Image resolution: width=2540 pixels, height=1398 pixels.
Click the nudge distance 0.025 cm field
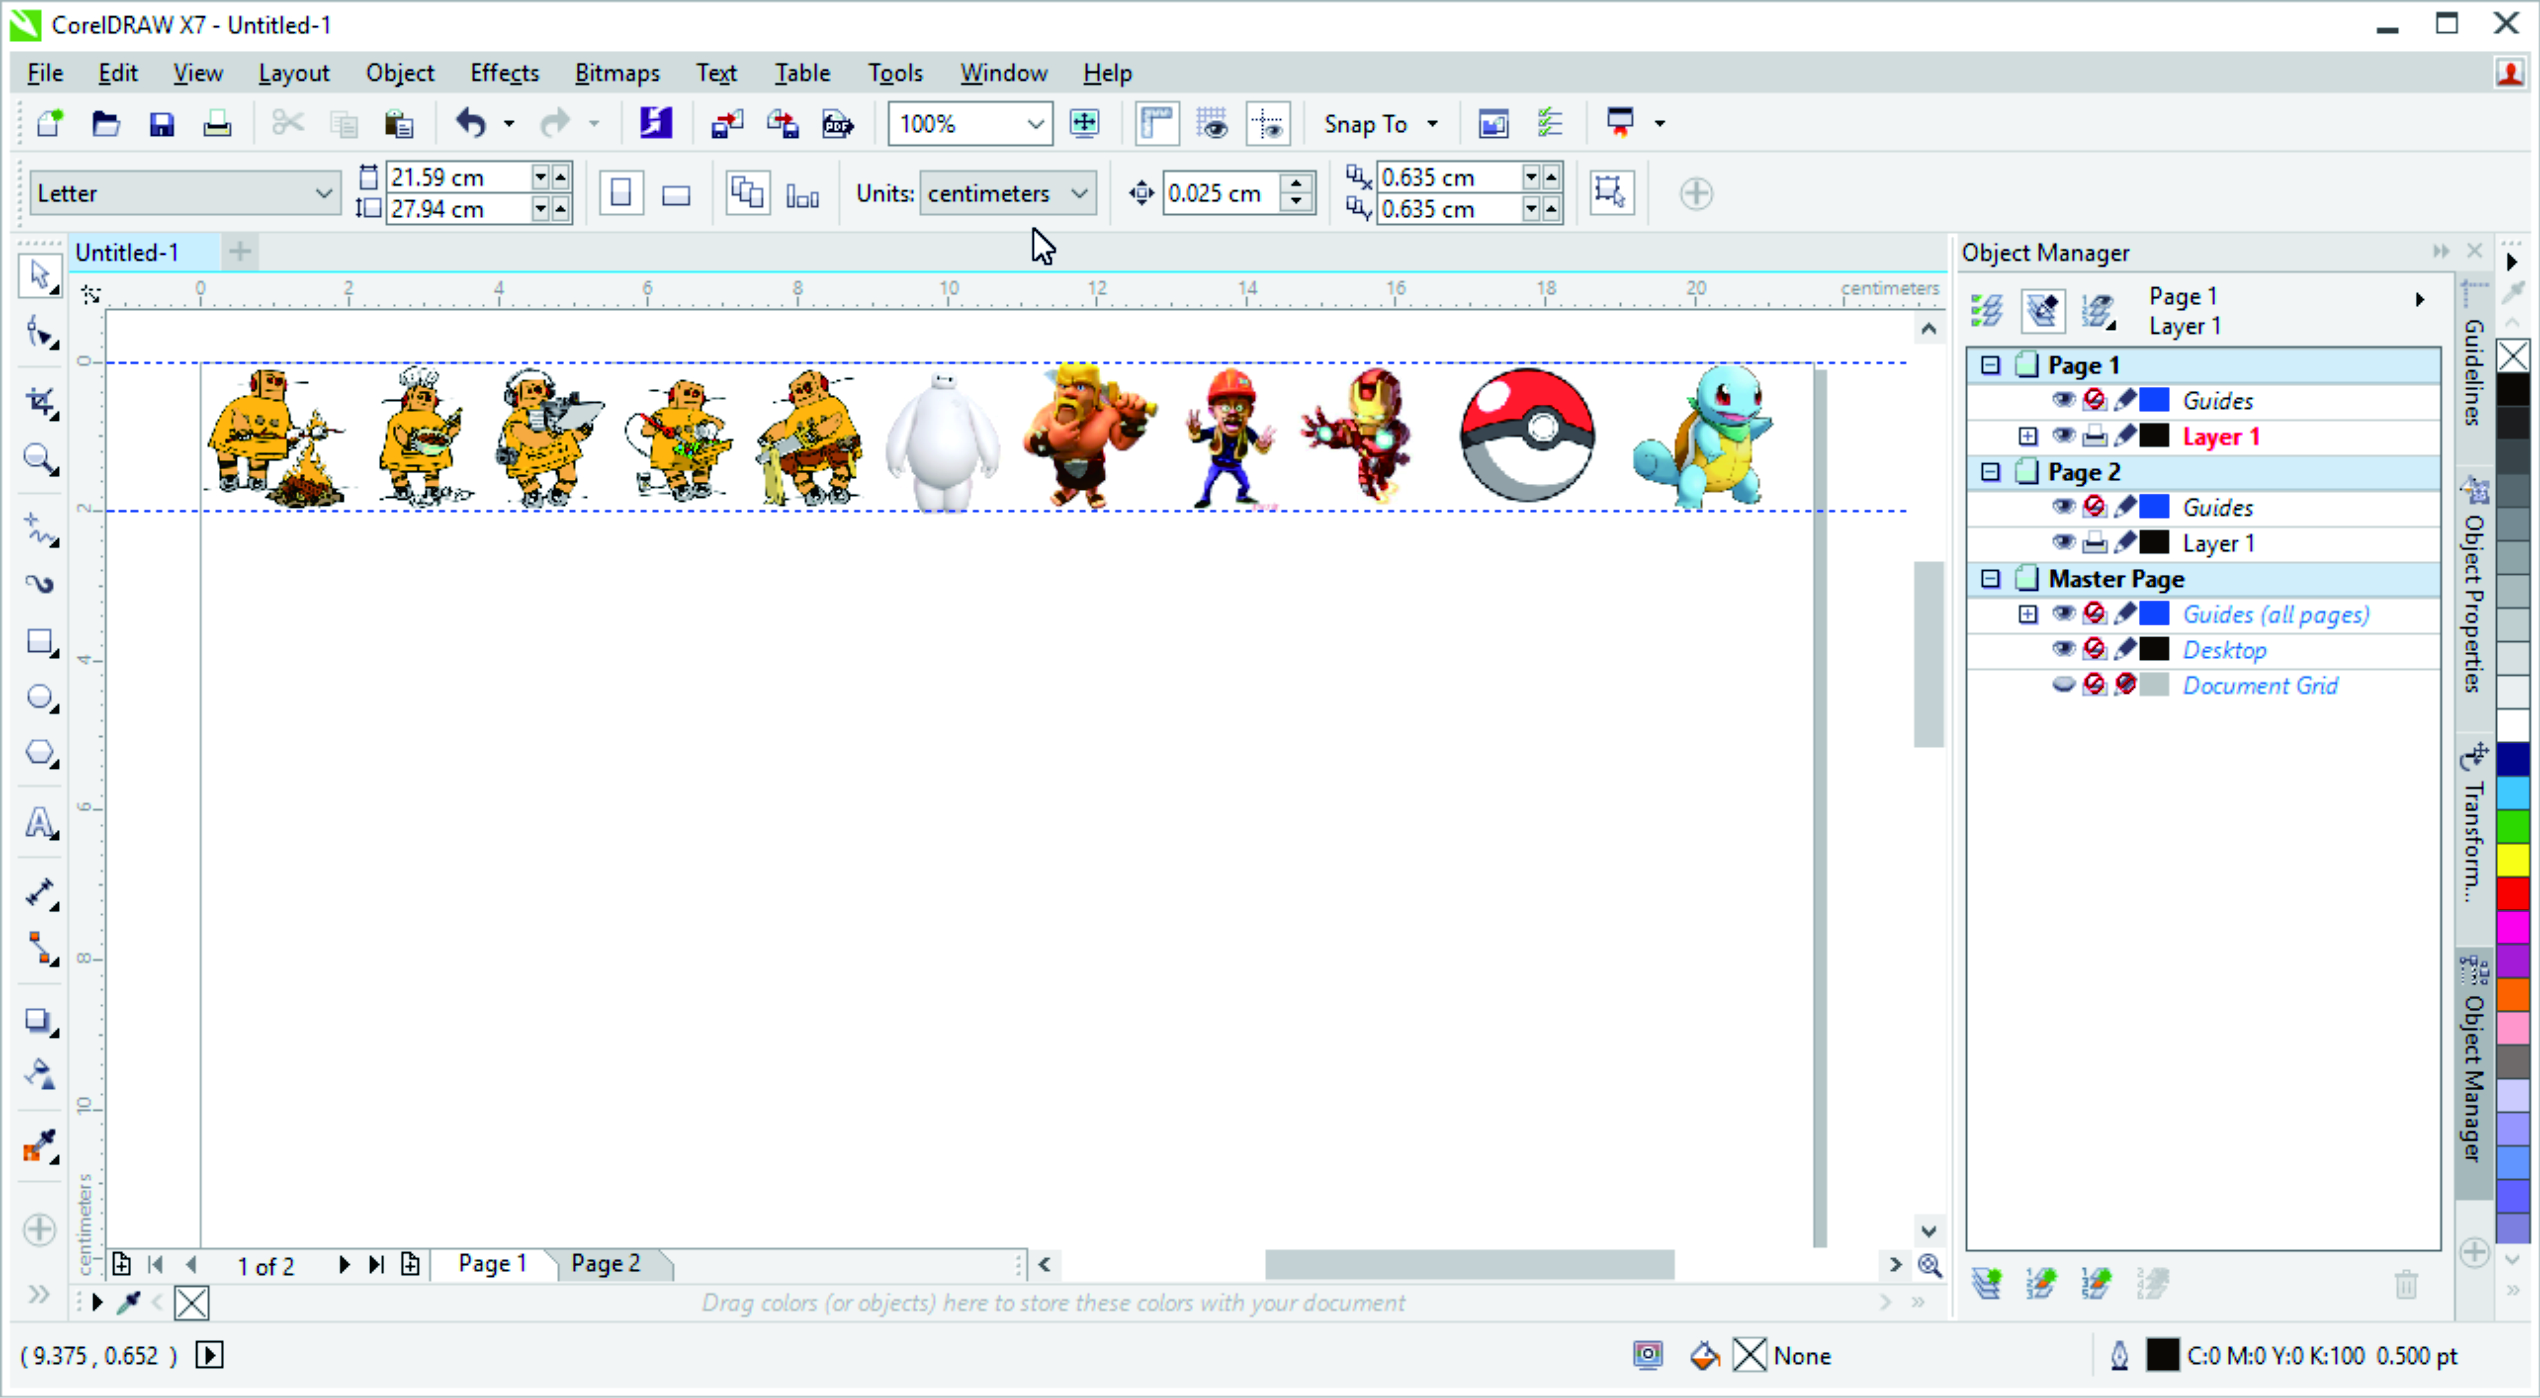coord(1224,193)
